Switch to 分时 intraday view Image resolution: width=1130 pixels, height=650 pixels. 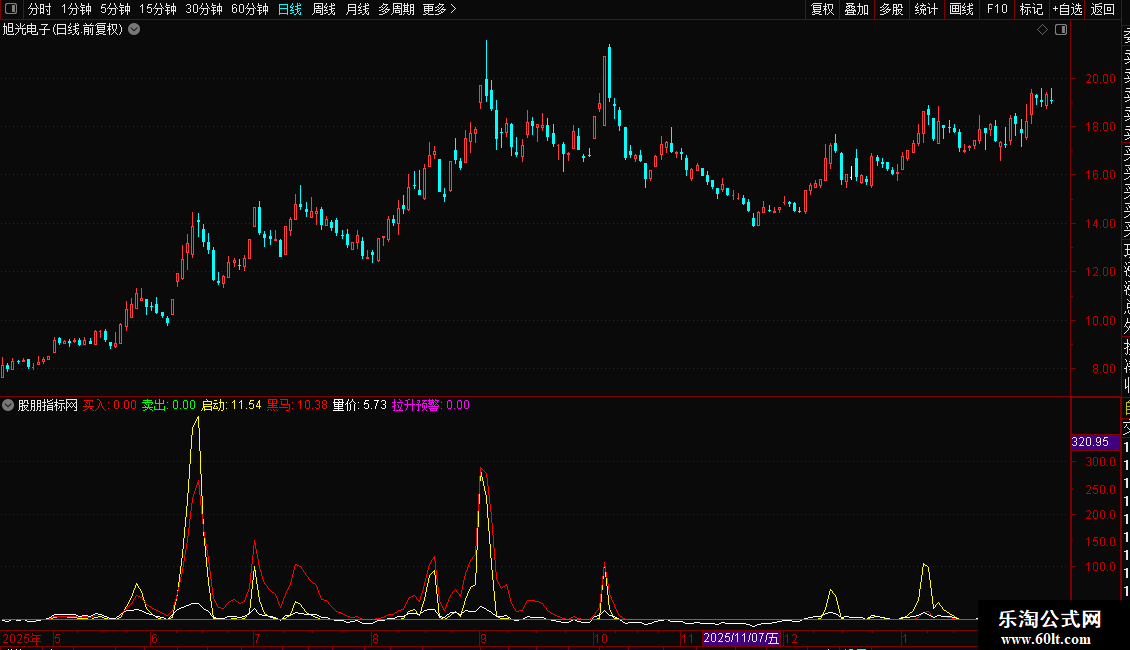click(40, 9)
